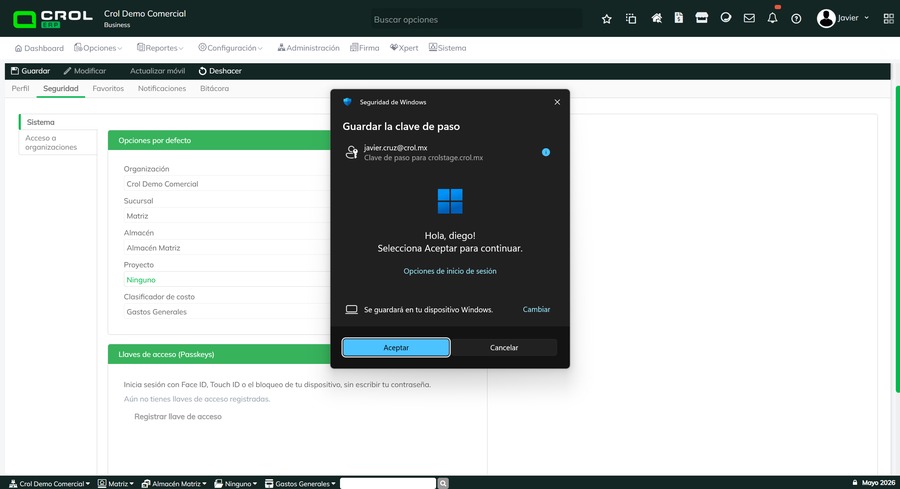Switch to the Perfil tab
The image size is (900, 489).
pos(20,88)
